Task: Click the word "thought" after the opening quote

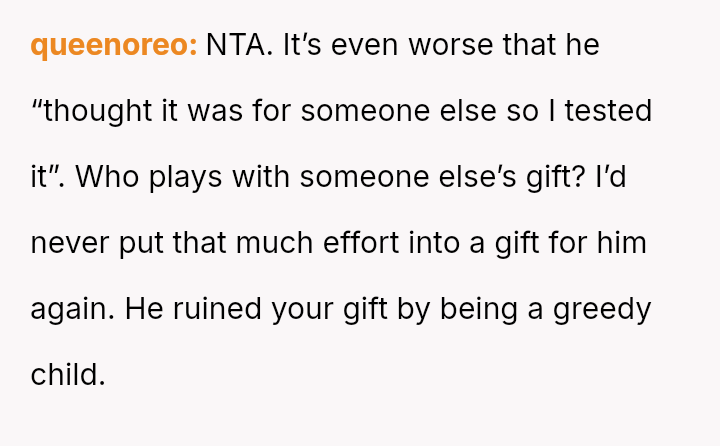Action: click(x=97, y=112)
